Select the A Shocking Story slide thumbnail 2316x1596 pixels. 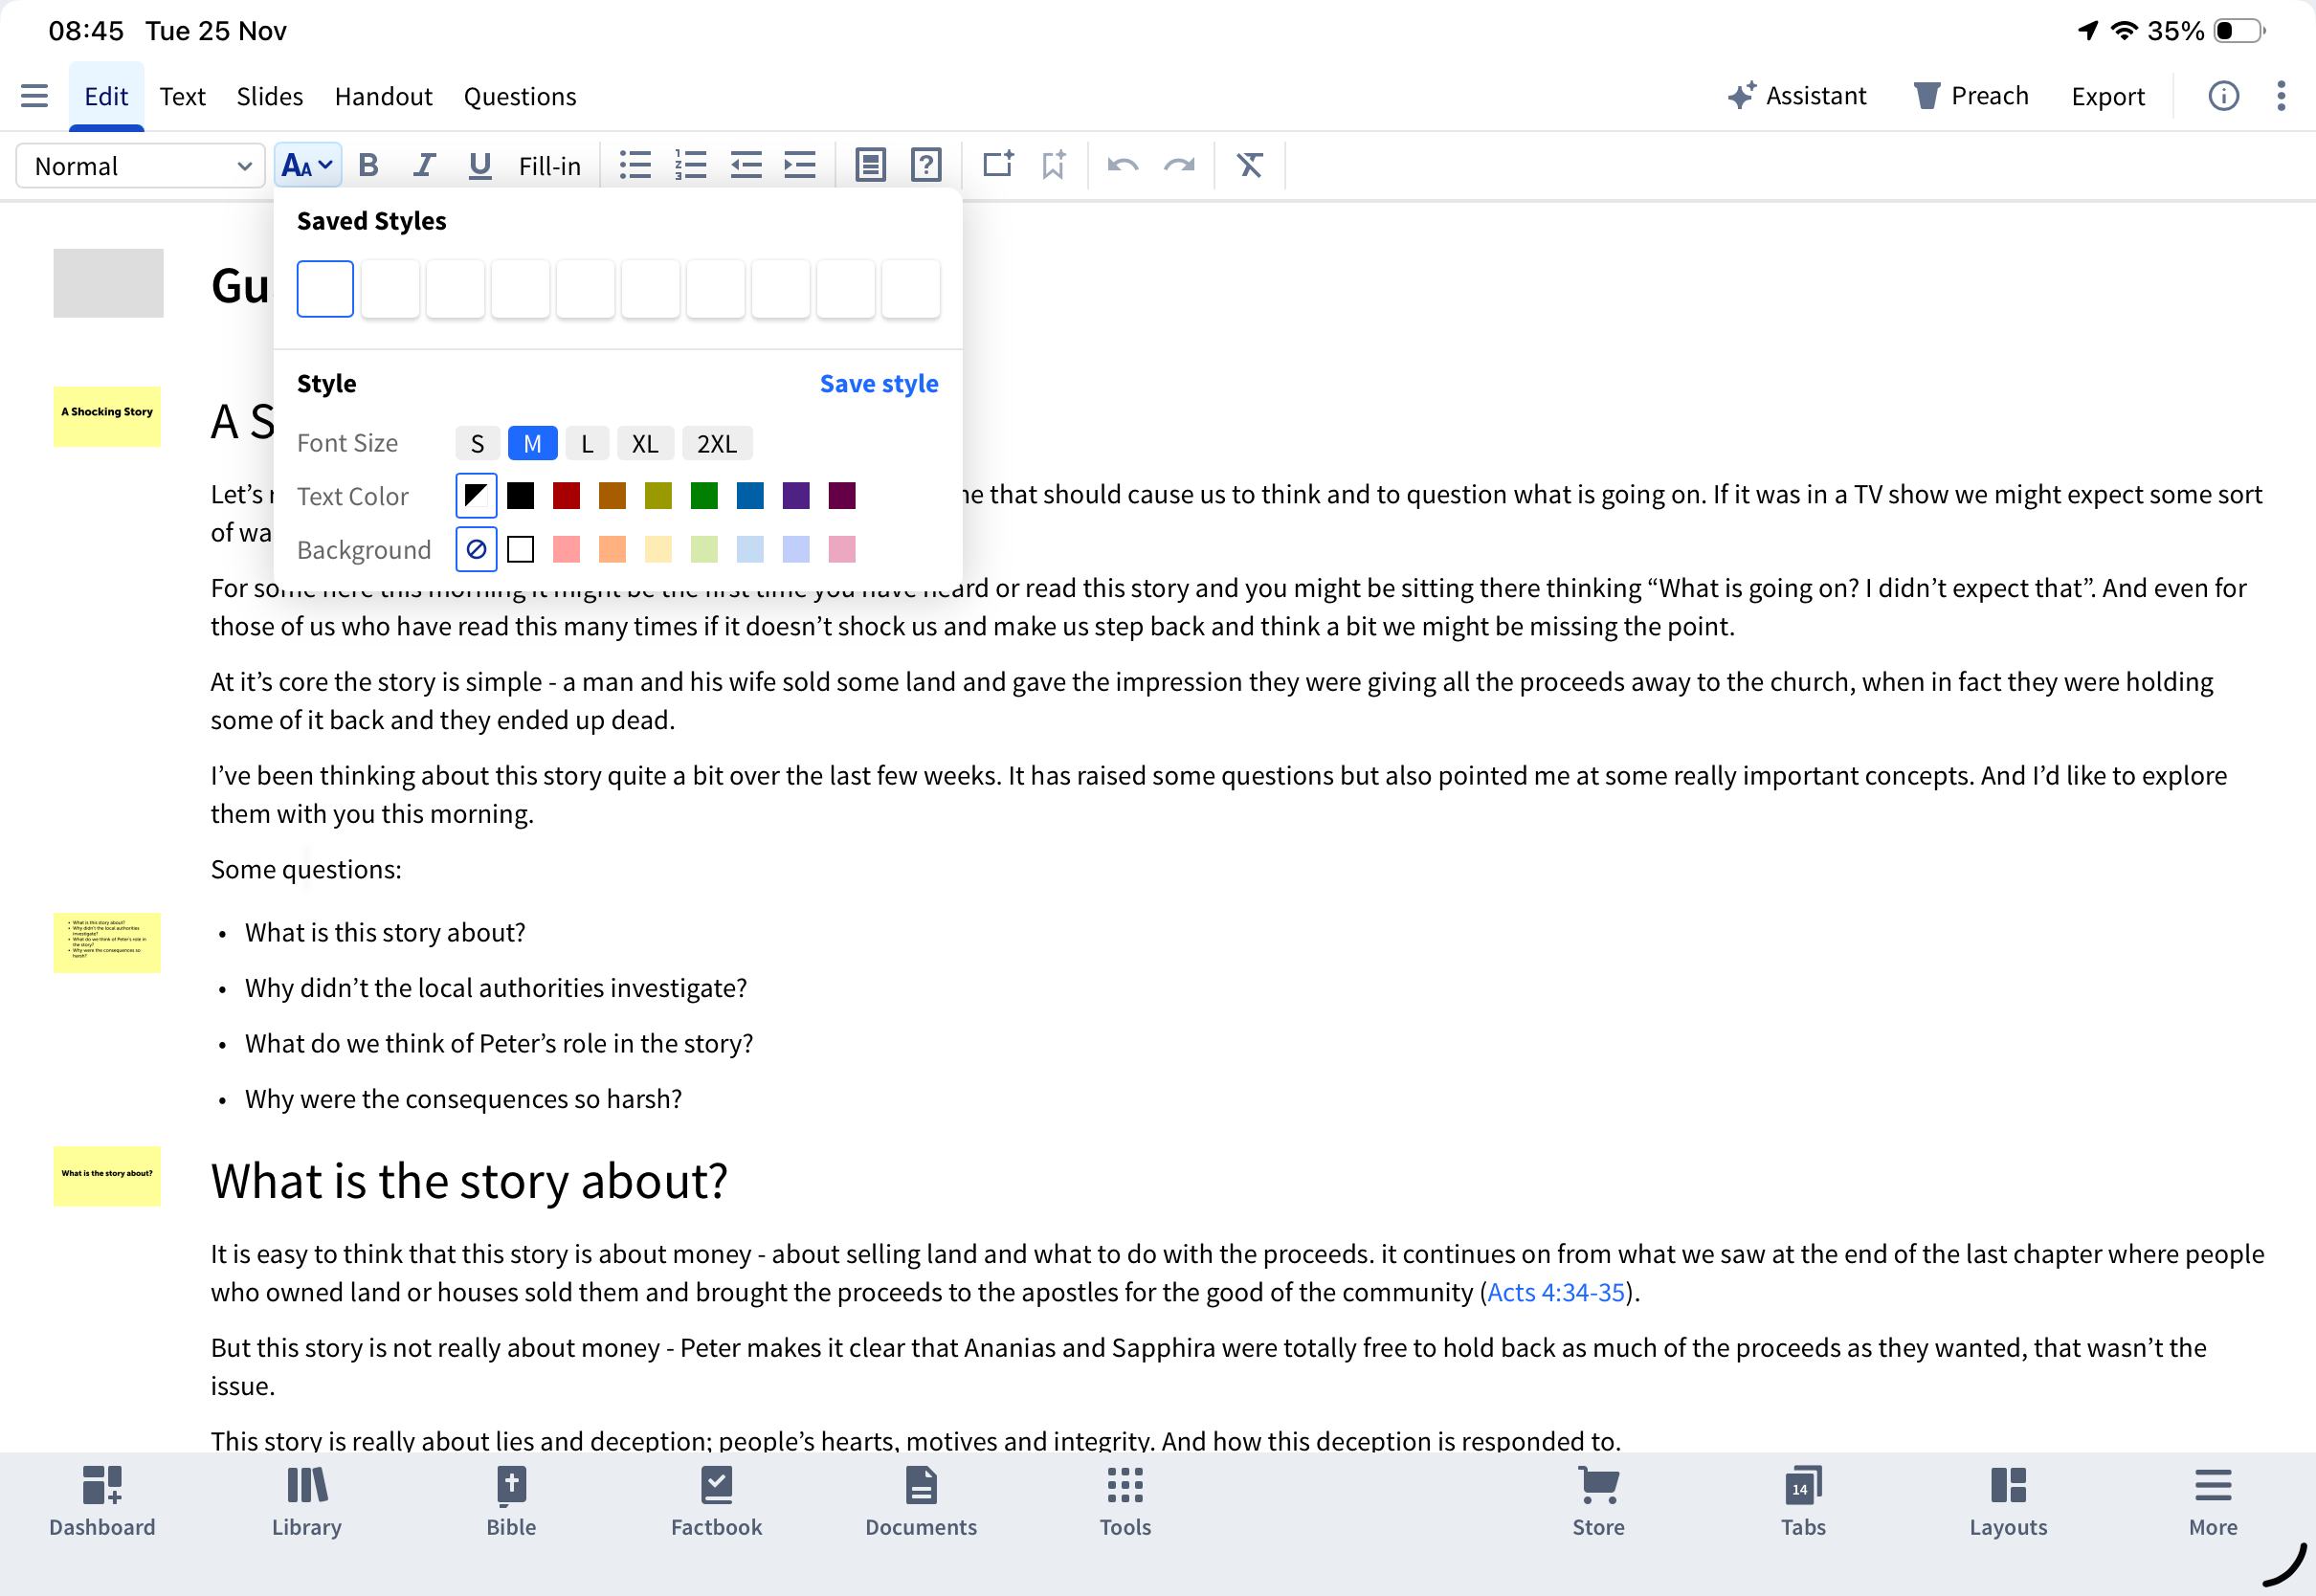tap(107, 416)
